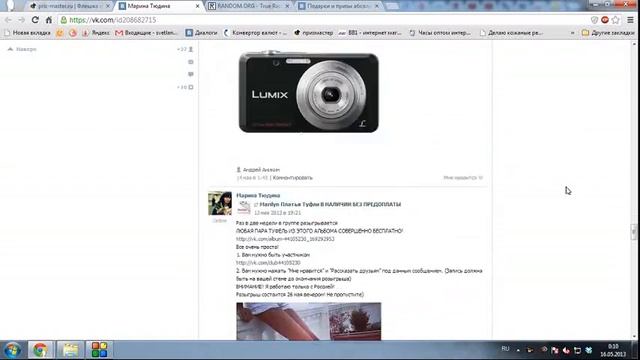
Task: Open the Яндекс bookmark
Action: tap(96, 33)
